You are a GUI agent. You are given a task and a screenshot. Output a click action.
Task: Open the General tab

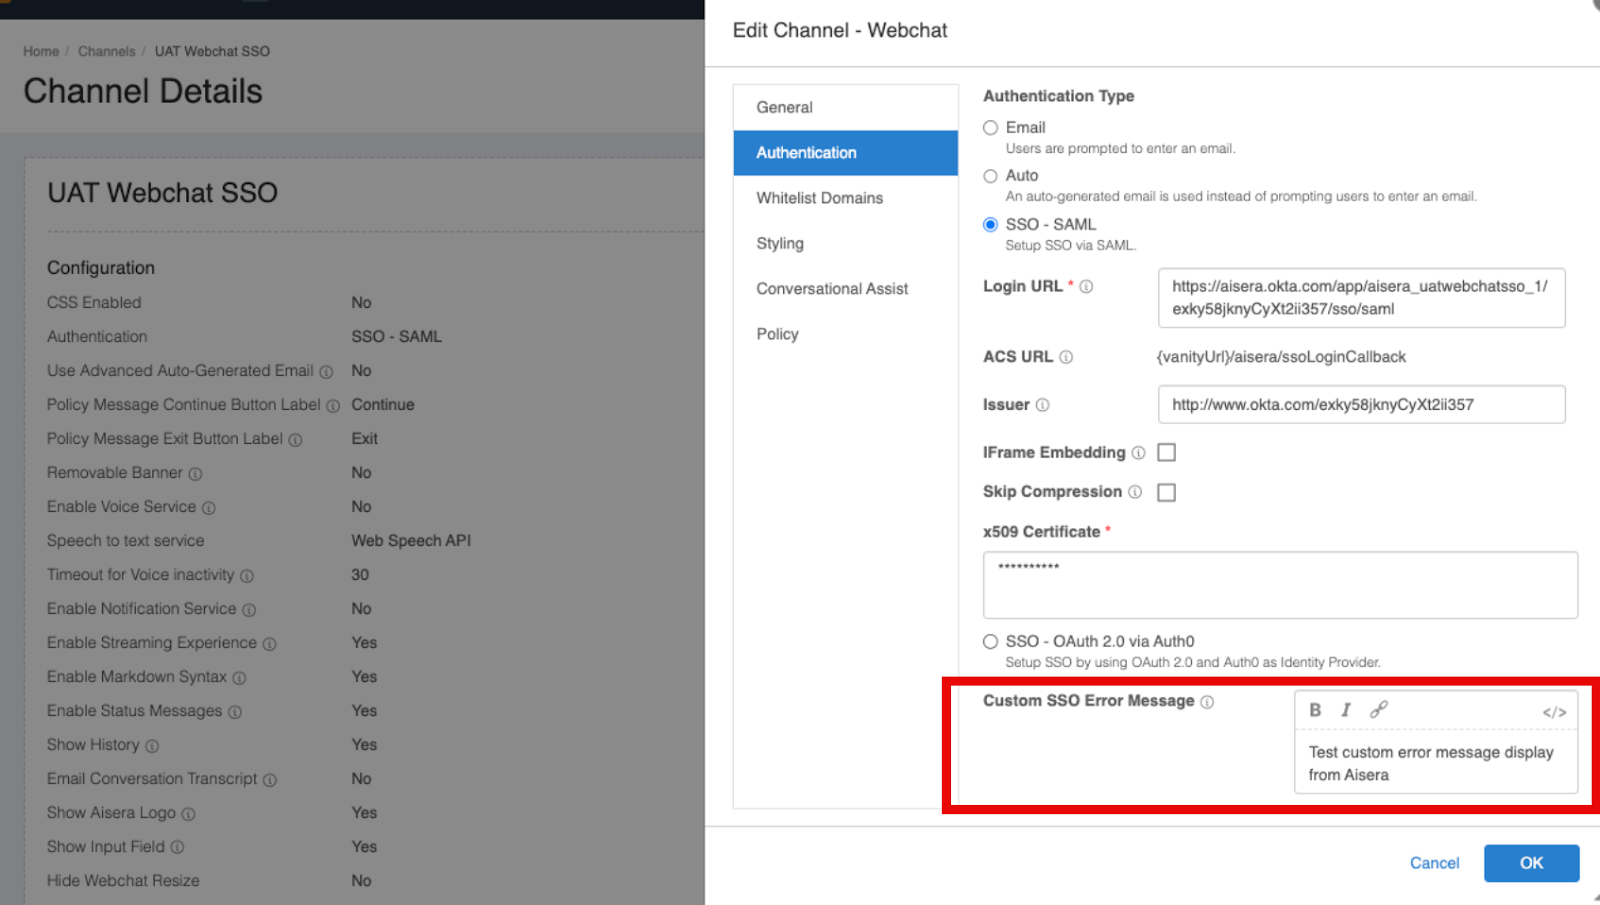point(845,107)
